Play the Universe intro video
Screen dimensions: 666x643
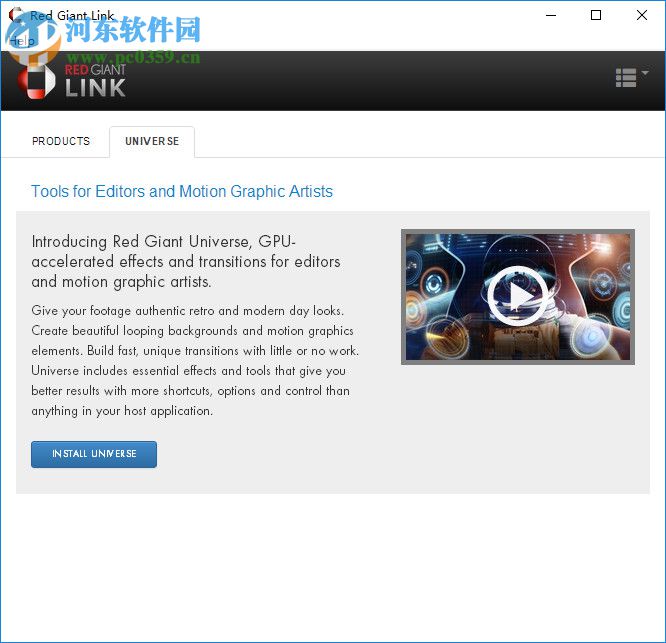tap(517, 296)
